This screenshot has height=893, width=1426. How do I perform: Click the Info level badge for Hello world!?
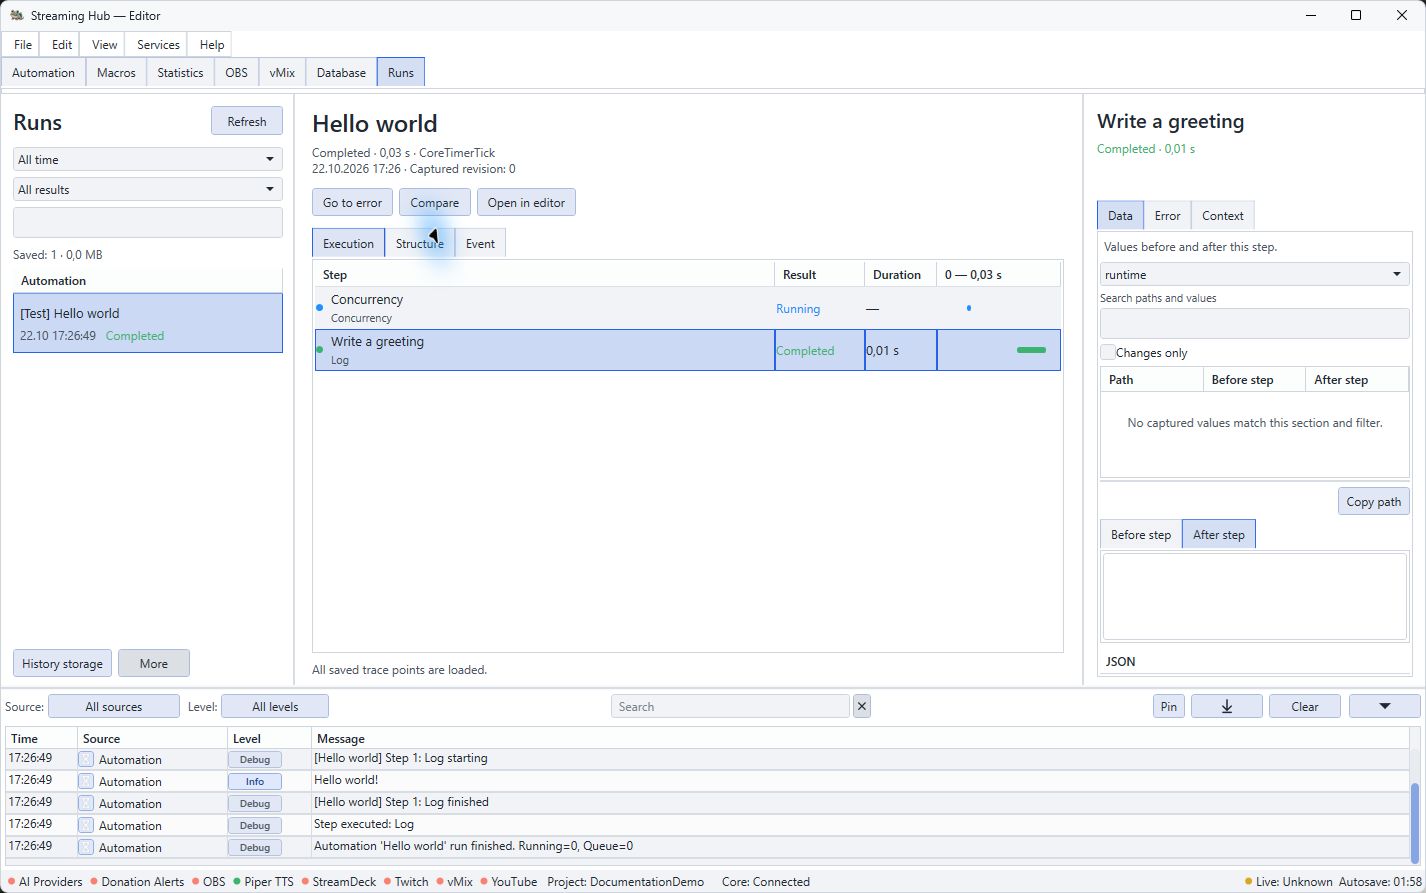tap(254, 781)
